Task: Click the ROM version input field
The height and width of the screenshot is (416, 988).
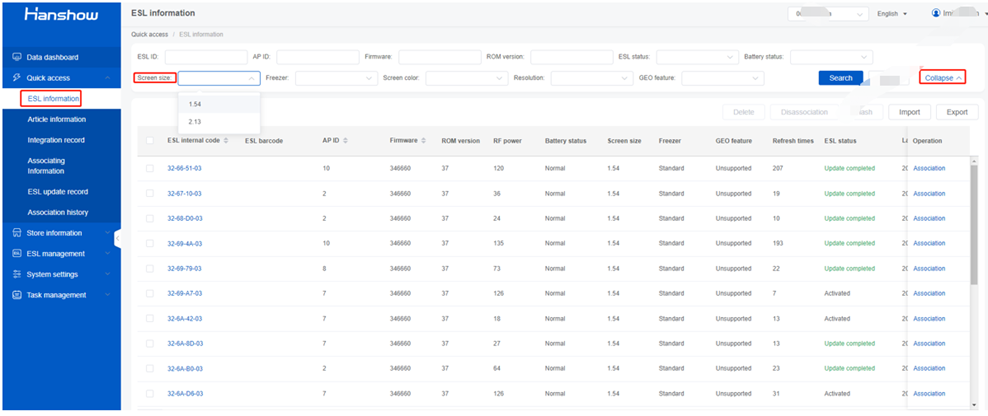Action: click(572, 57)
